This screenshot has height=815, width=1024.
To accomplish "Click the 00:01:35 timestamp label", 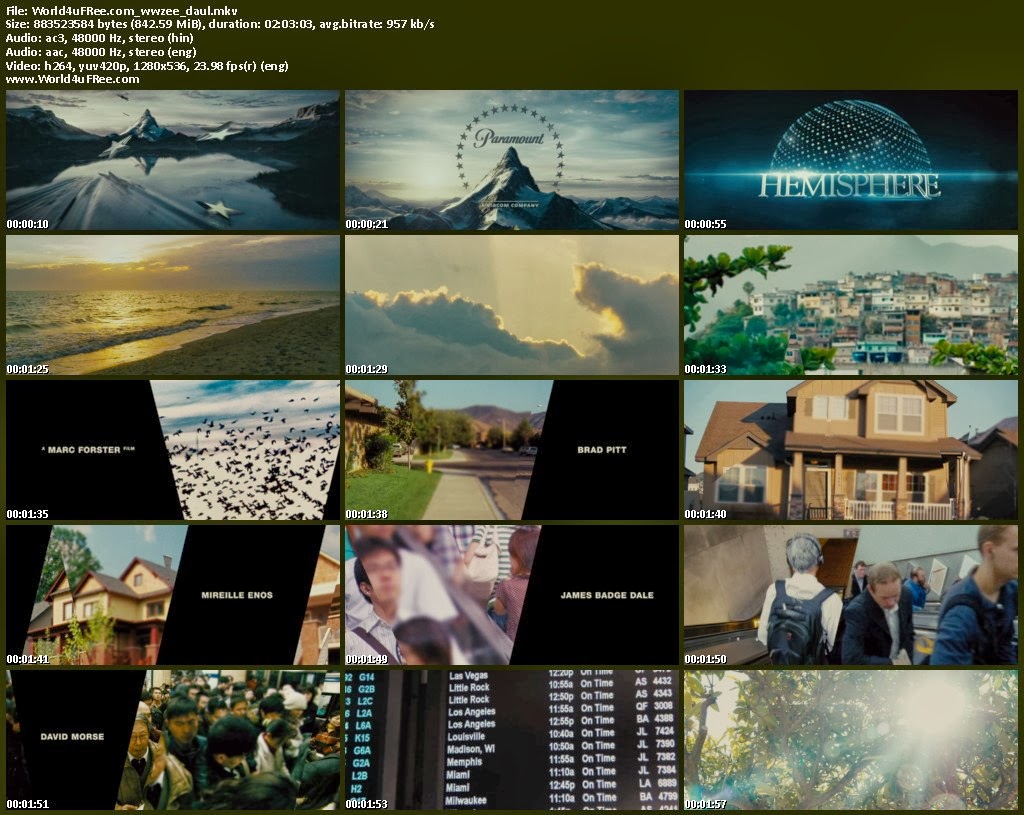I will 27,514.
